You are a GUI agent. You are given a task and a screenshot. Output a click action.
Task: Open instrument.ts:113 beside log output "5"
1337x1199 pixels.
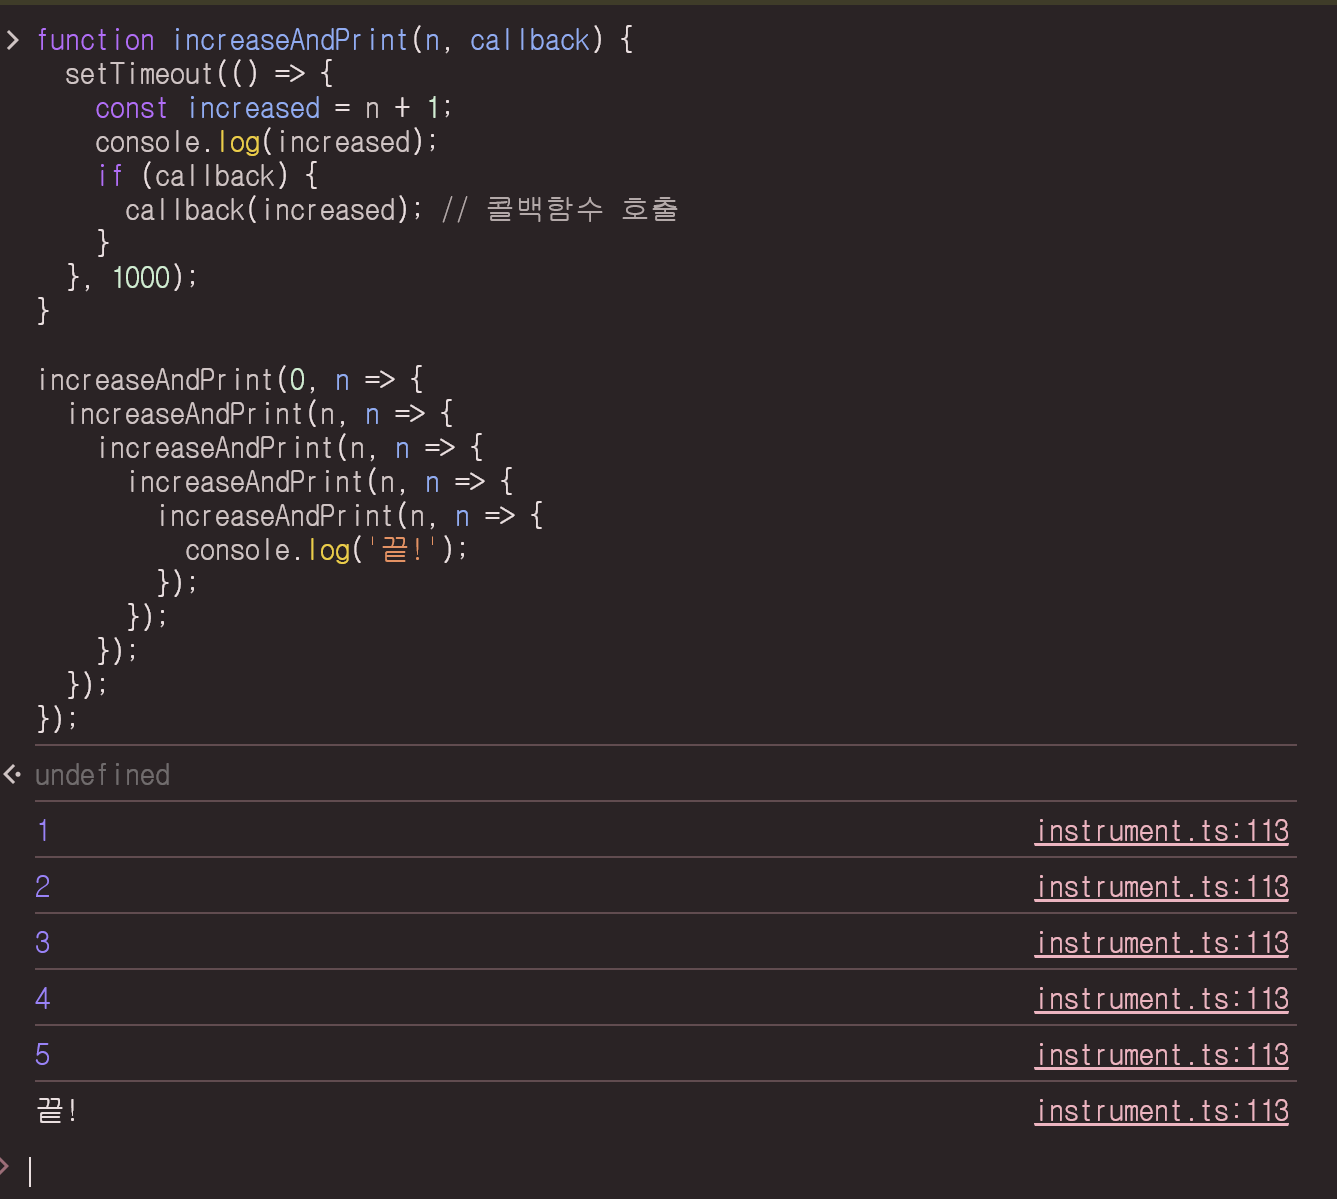1161,1055
